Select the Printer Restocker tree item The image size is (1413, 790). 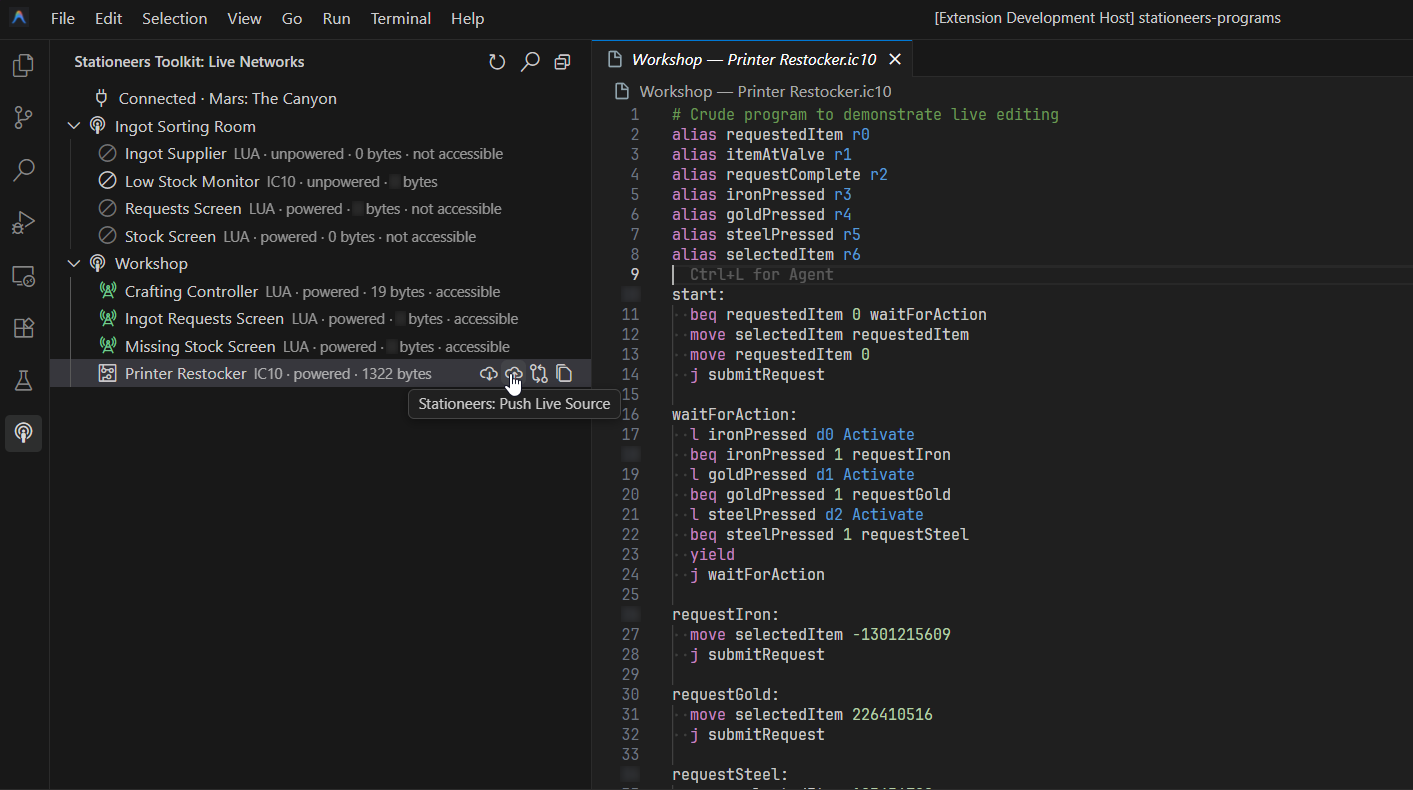[320, 374]
